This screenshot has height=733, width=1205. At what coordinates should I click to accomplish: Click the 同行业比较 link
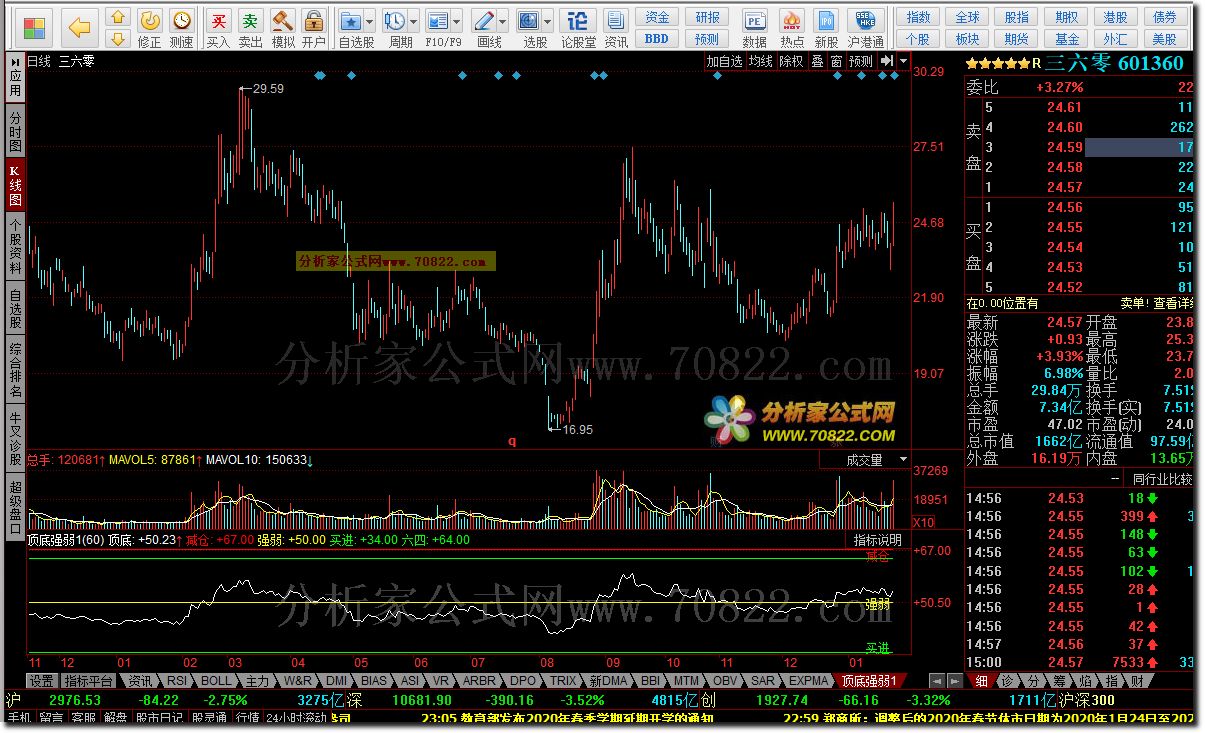(1163, 479)
